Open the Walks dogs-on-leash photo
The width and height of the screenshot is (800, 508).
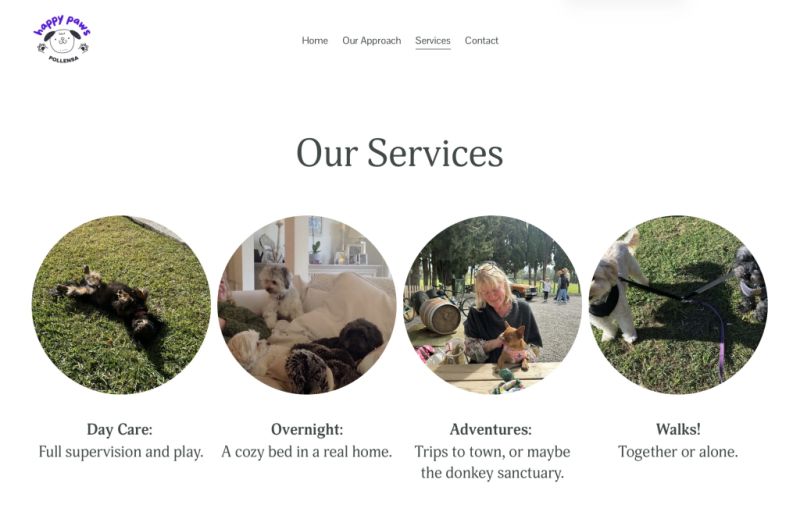[x=678, y=304]
